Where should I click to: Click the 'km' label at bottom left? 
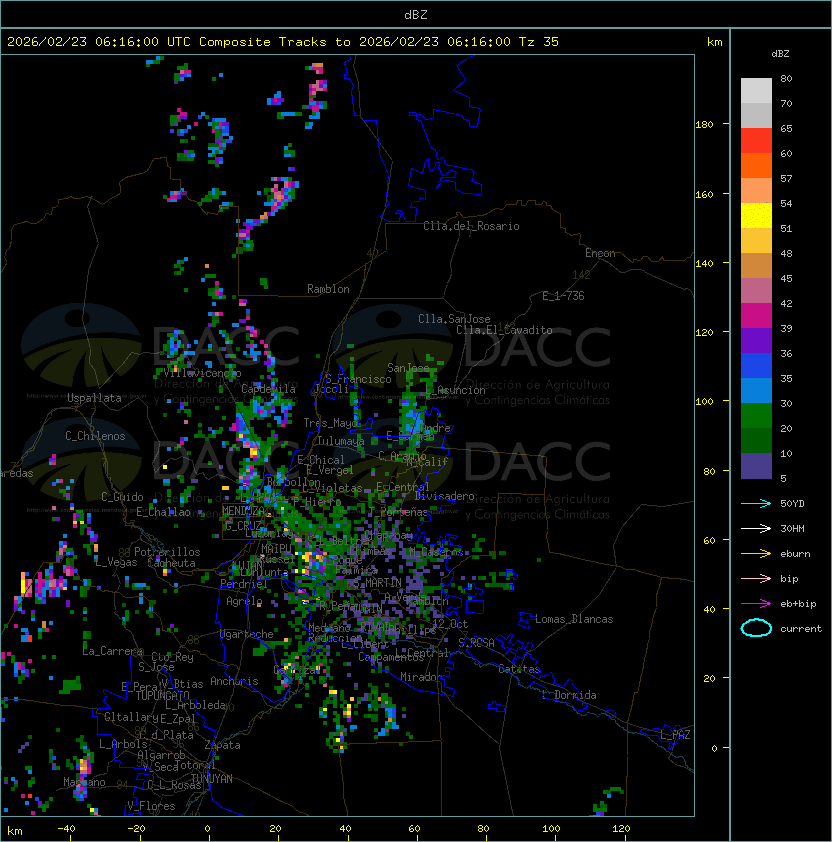(x=15, y=831)
